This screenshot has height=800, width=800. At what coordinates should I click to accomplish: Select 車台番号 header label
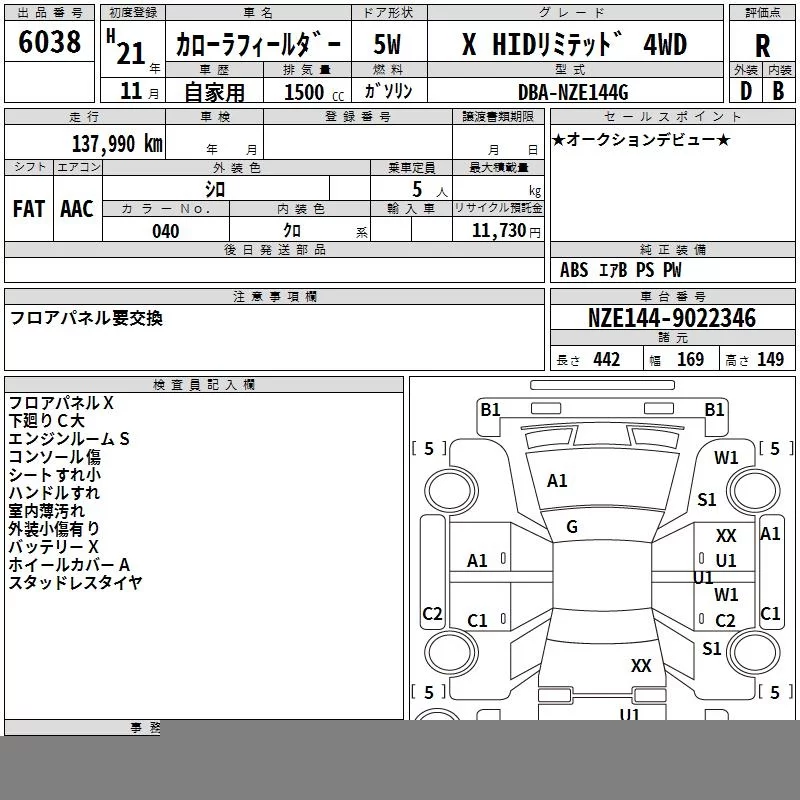click(x=672, y=296)
